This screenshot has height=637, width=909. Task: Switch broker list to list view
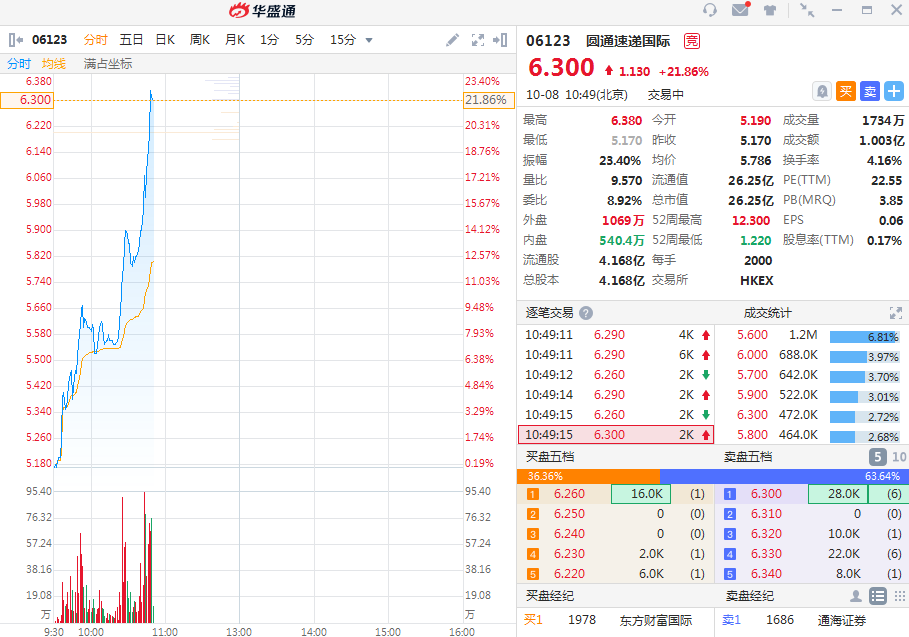pos(878,596)
